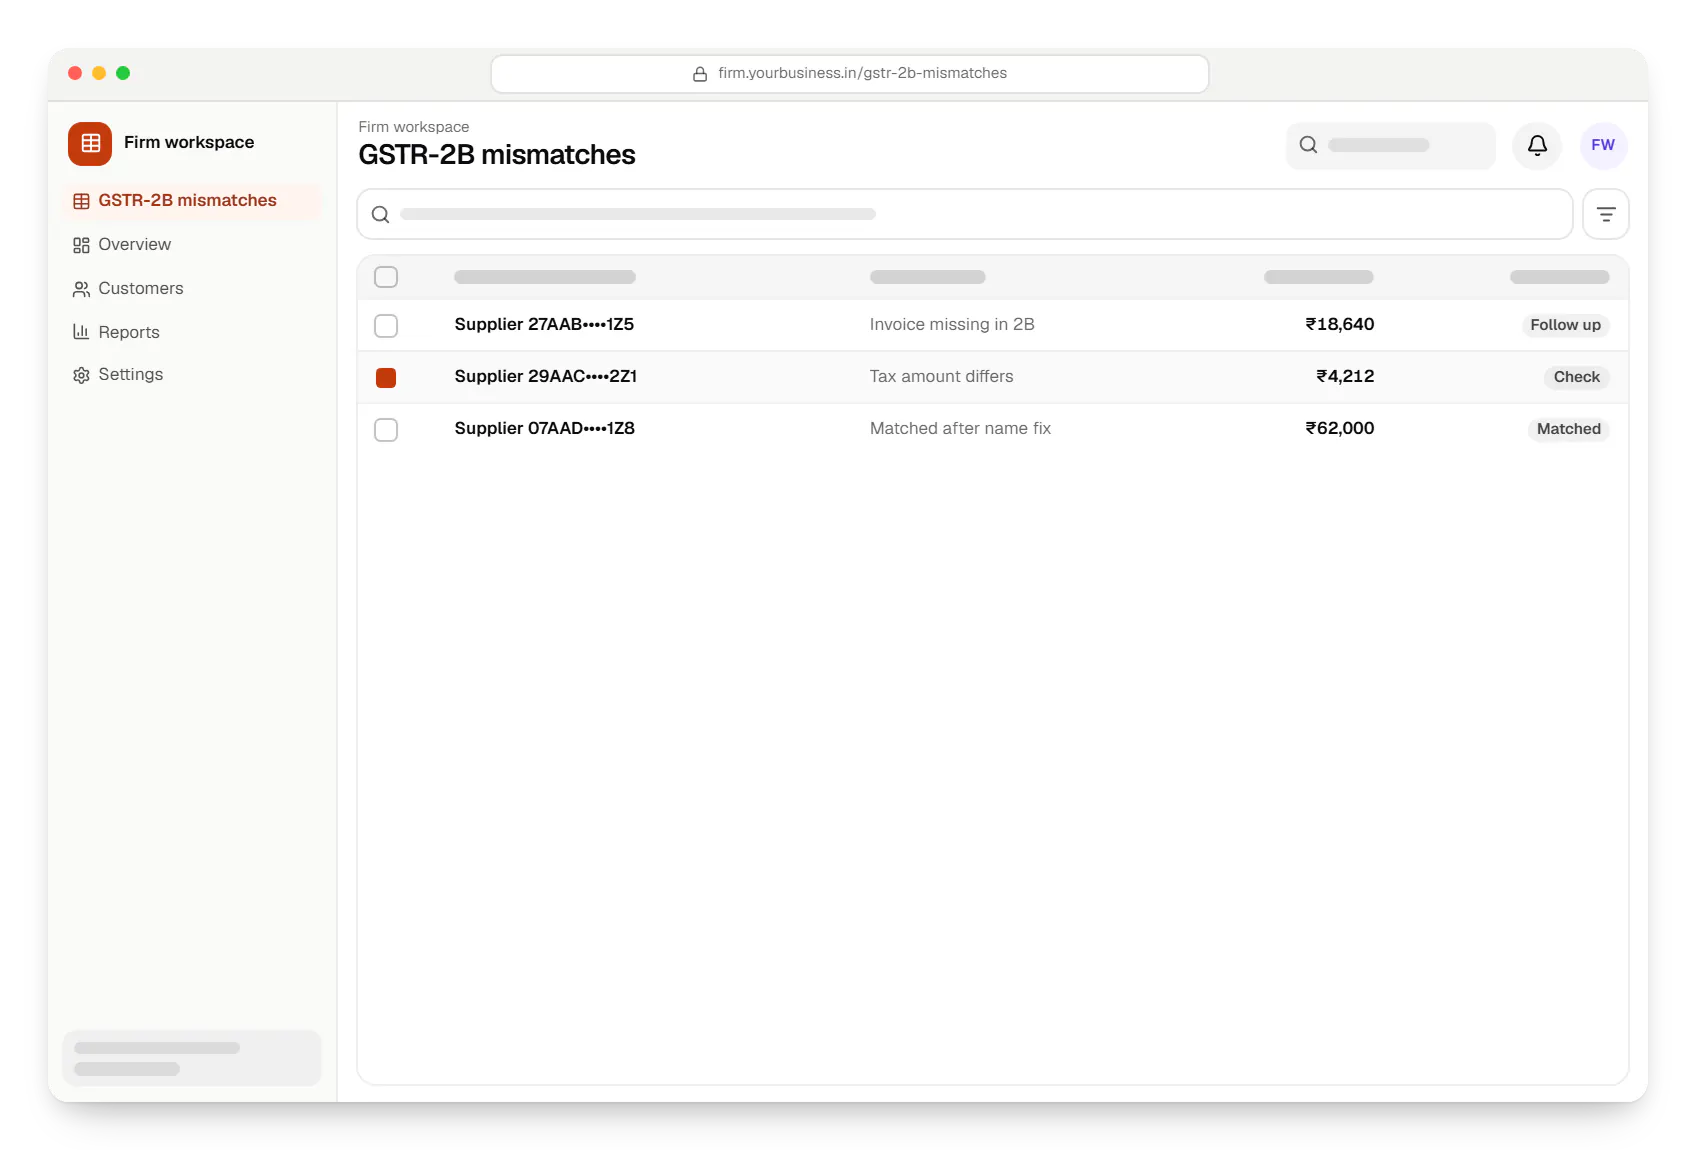
Task: Open the Customers section
Action: pos(192,289)
